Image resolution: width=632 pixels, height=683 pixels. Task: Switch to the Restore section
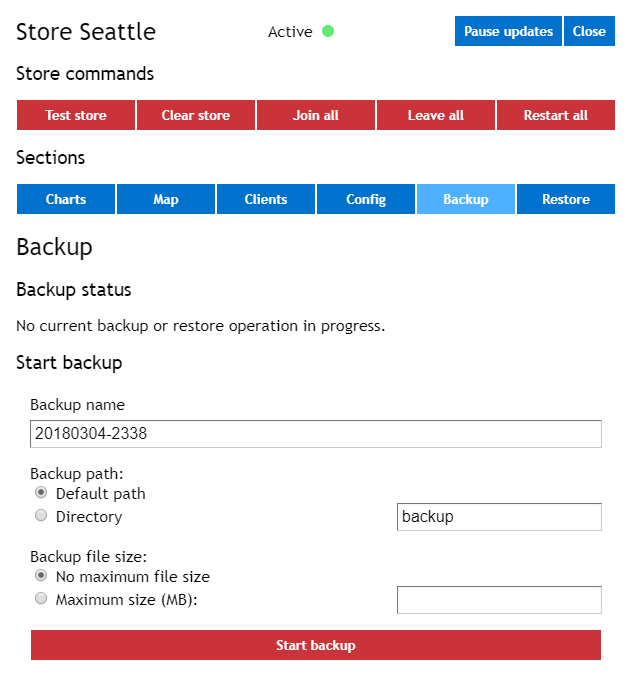click(566, 199)
